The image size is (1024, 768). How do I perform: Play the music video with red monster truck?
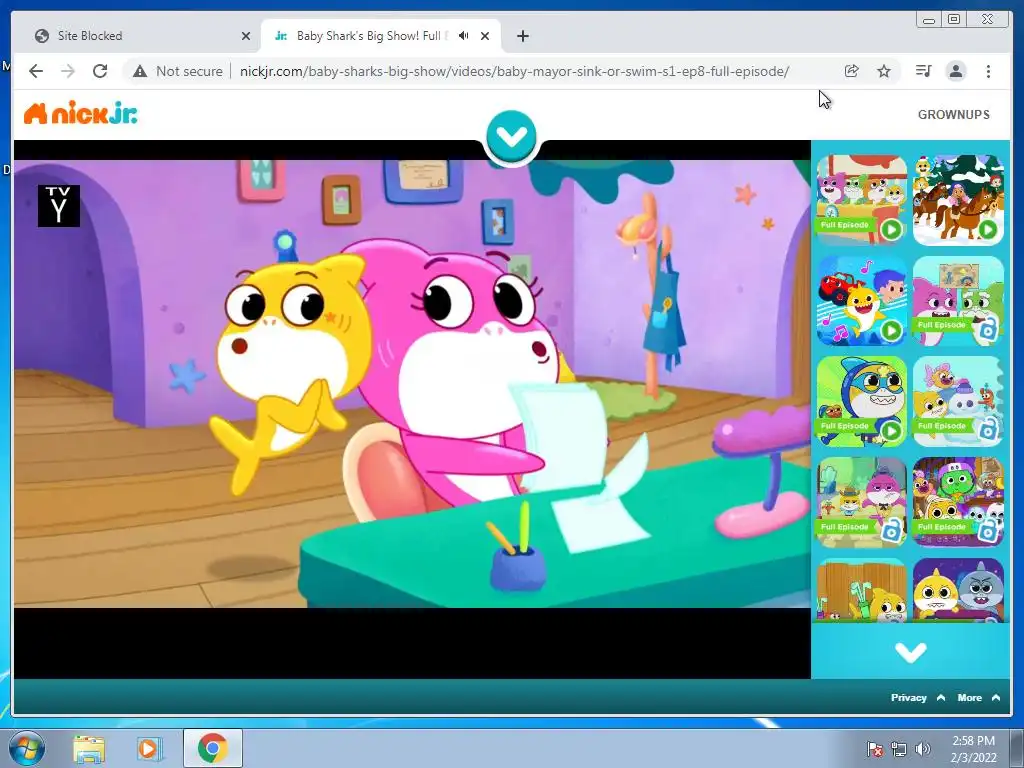861,300
